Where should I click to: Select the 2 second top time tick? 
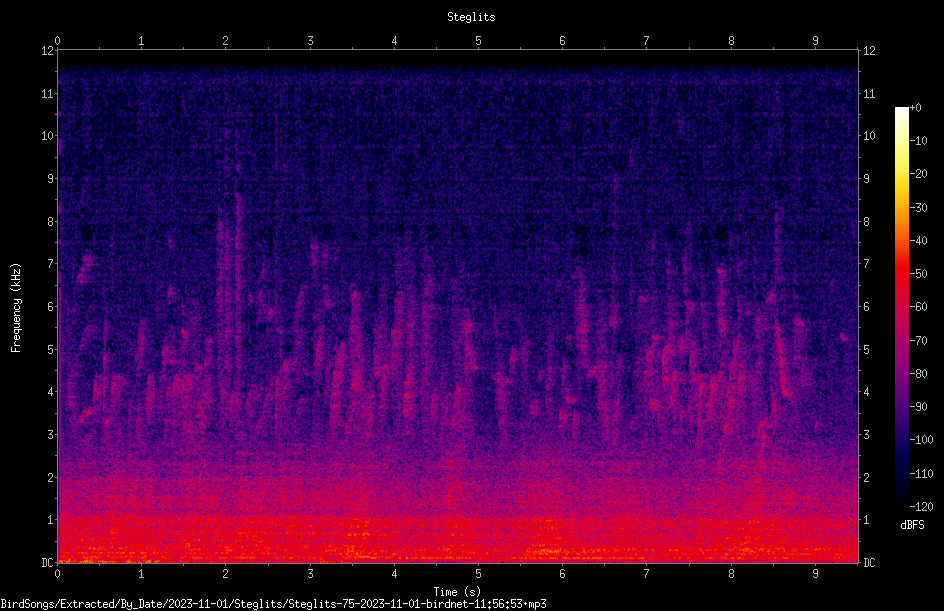coord(225,40)
